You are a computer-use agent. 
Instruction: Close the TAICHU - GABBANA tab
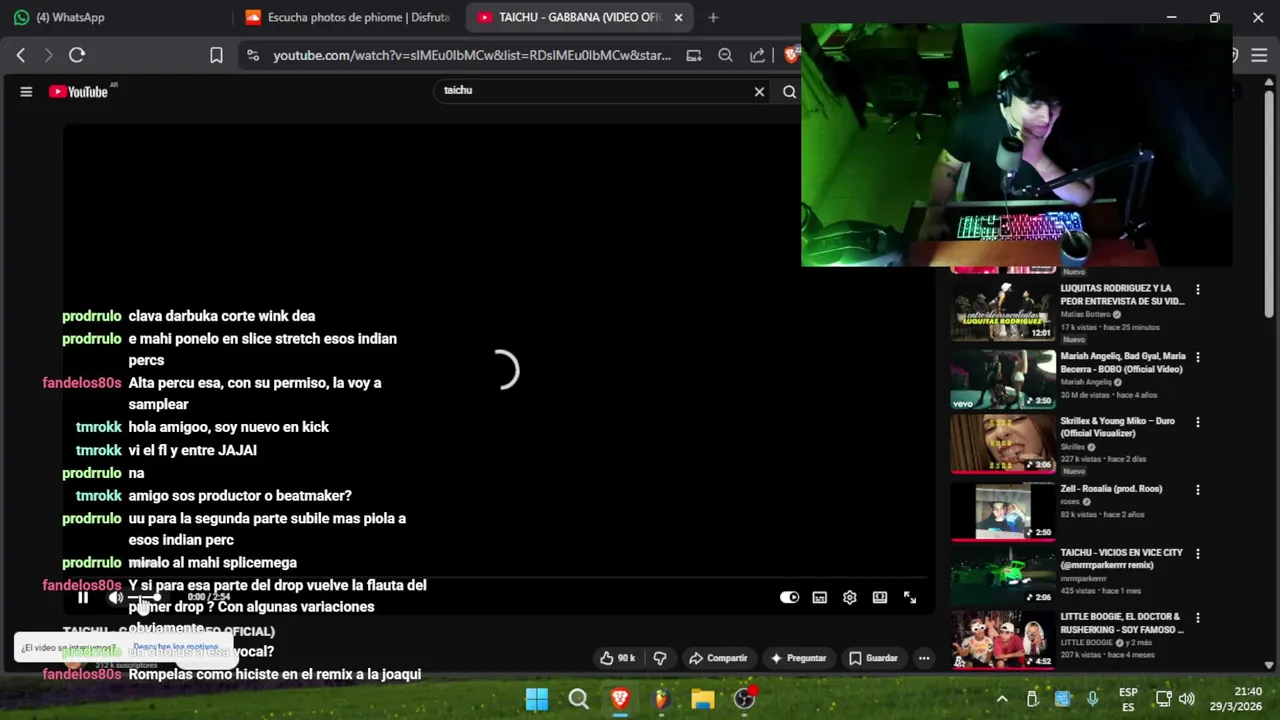point(678,17)
